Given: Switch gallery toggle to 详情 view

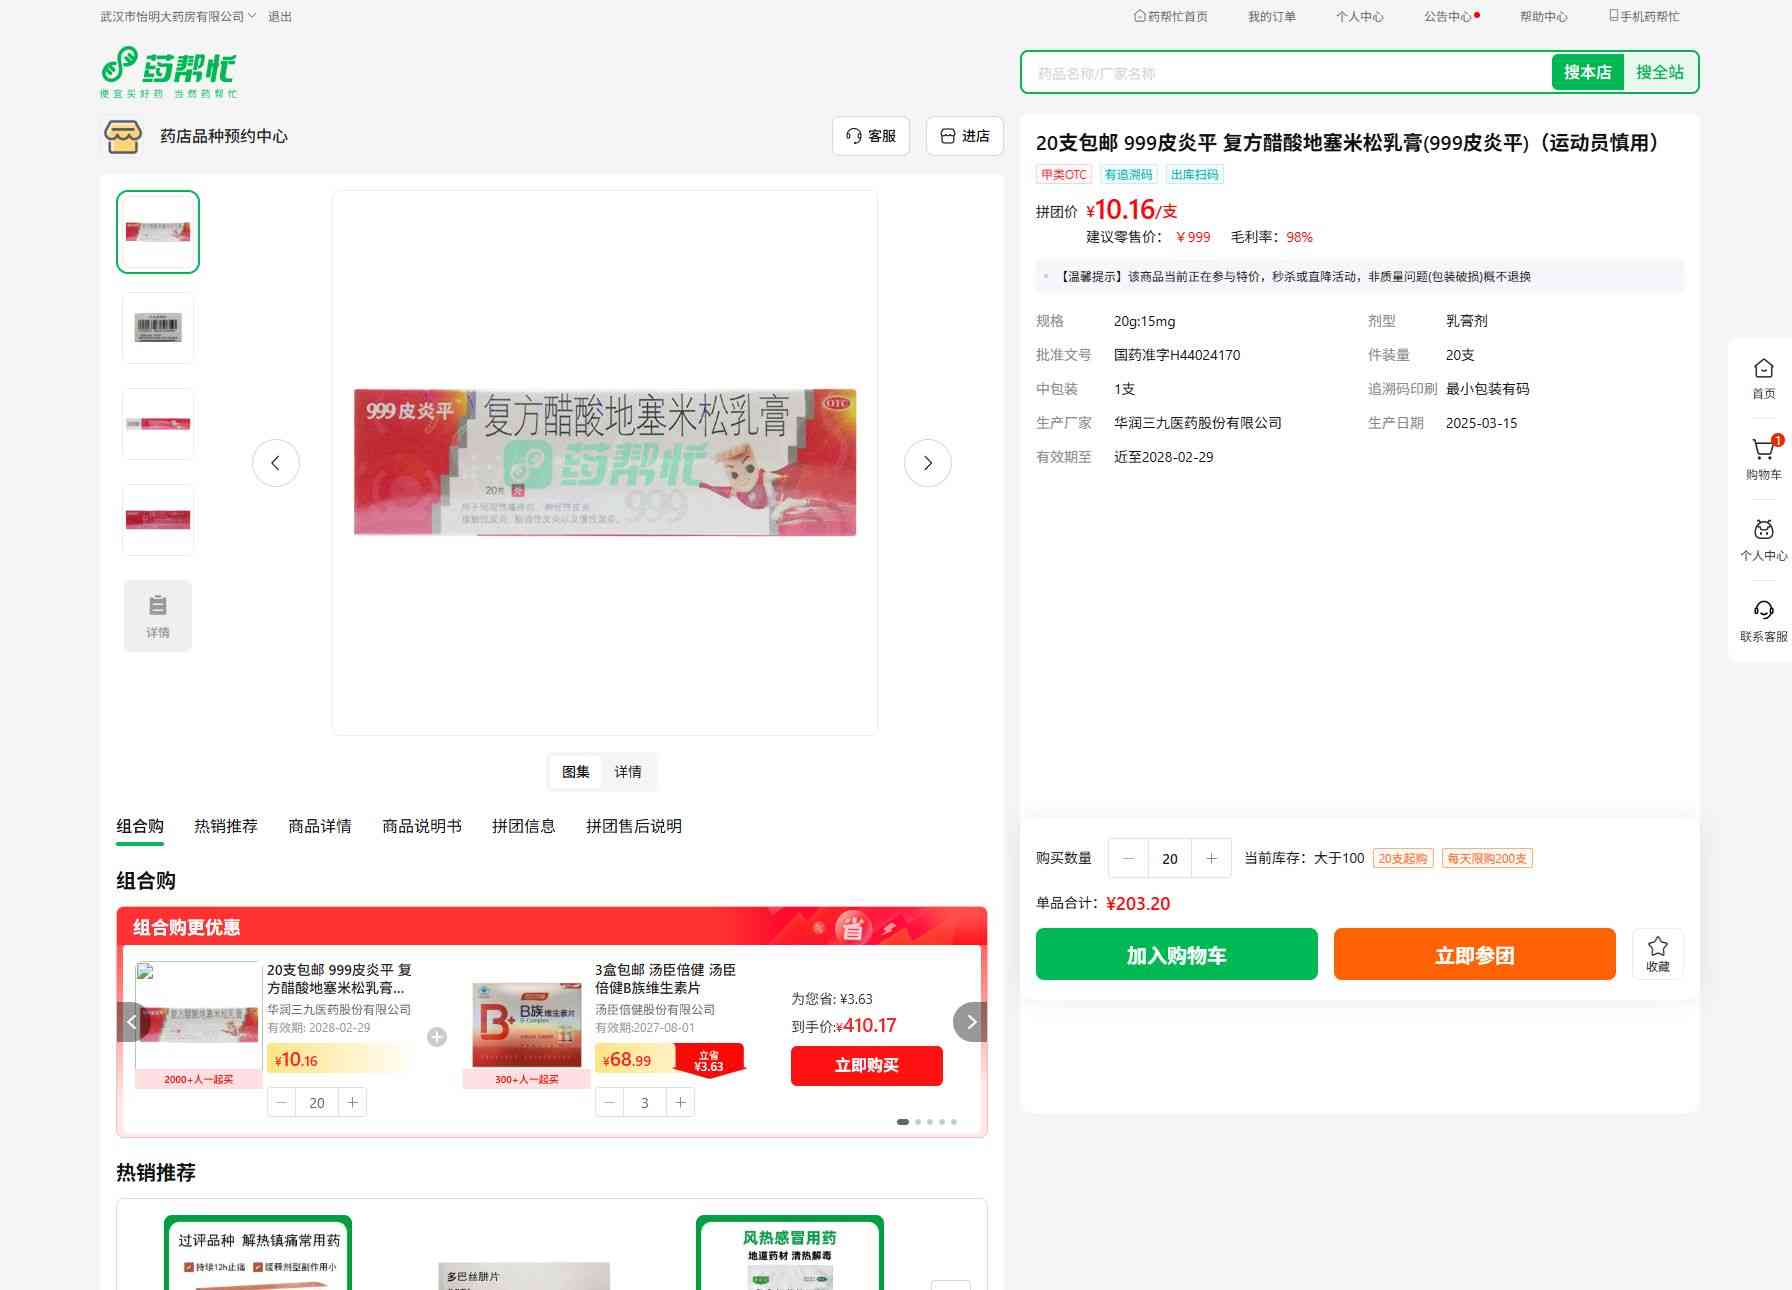Looking at the screenshot, I should tap(628, 772).
